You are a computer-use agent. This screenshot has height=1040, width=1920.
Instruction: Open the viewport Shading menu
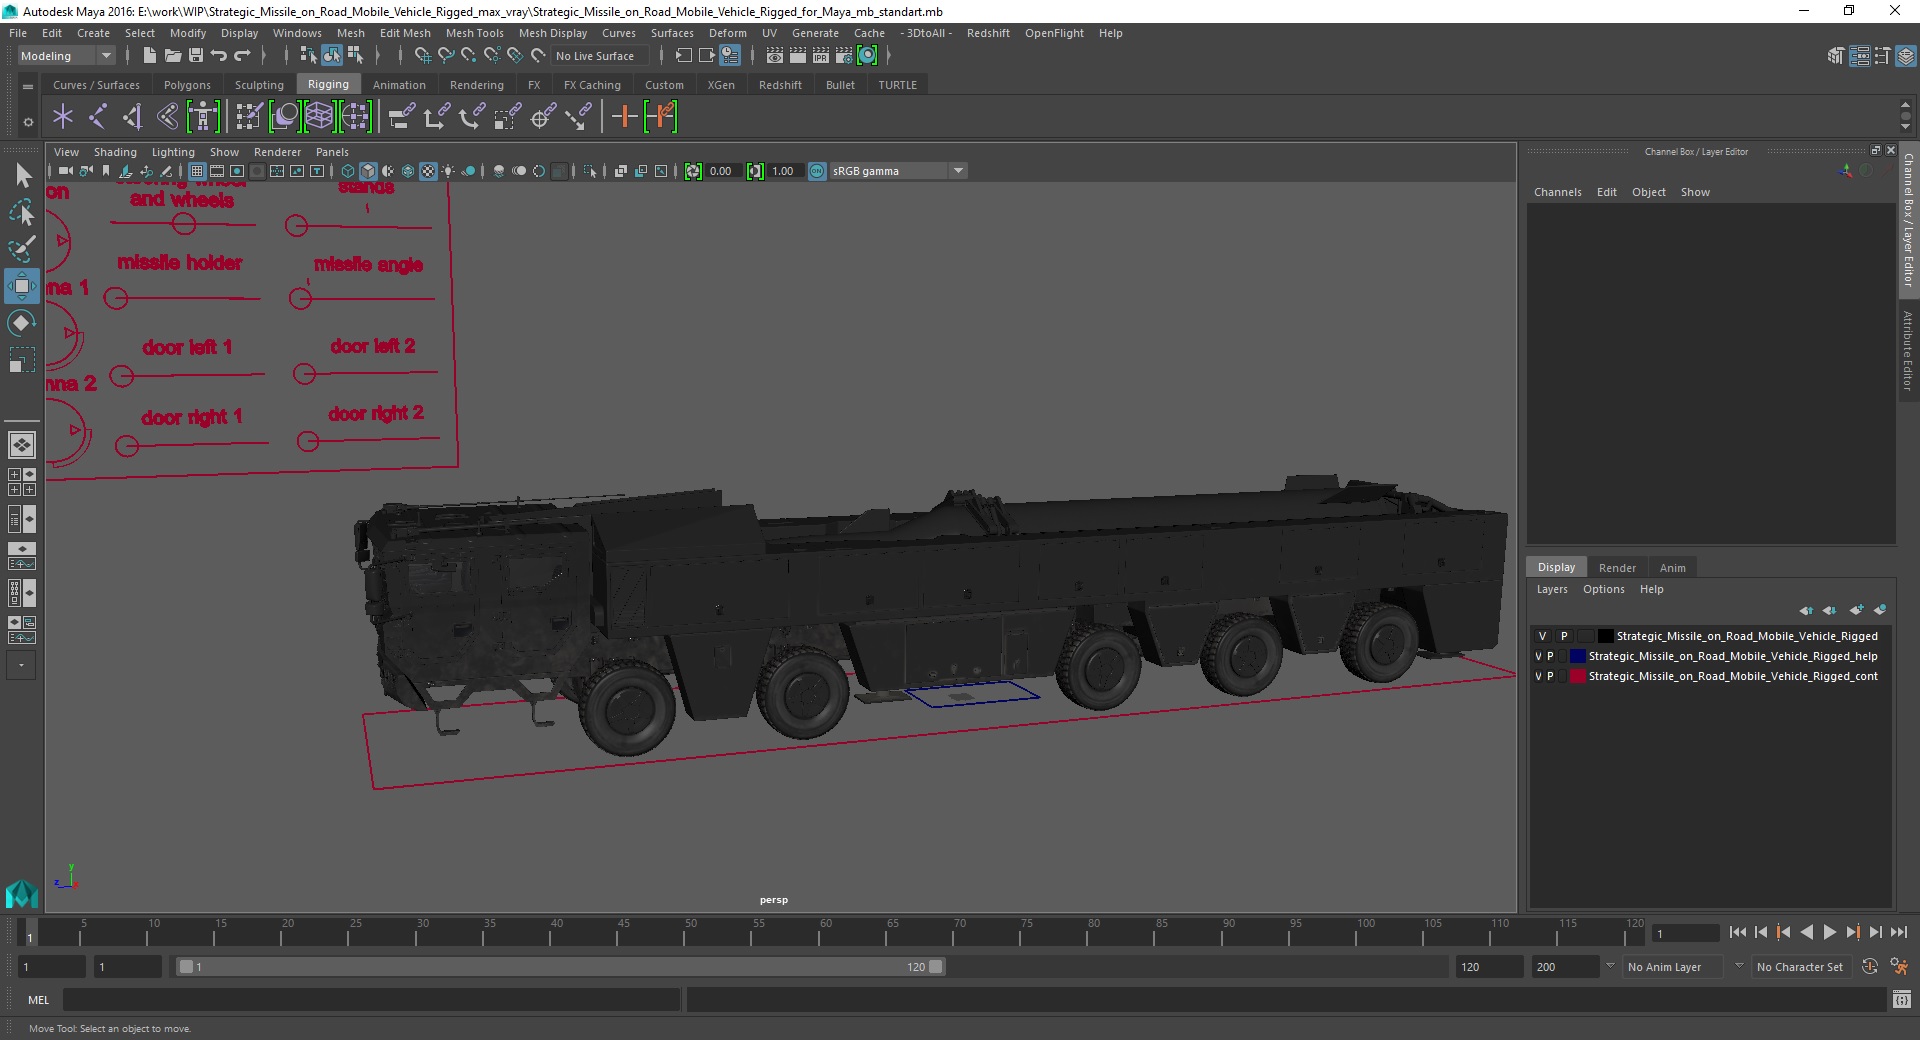click(x=115, y=152)
